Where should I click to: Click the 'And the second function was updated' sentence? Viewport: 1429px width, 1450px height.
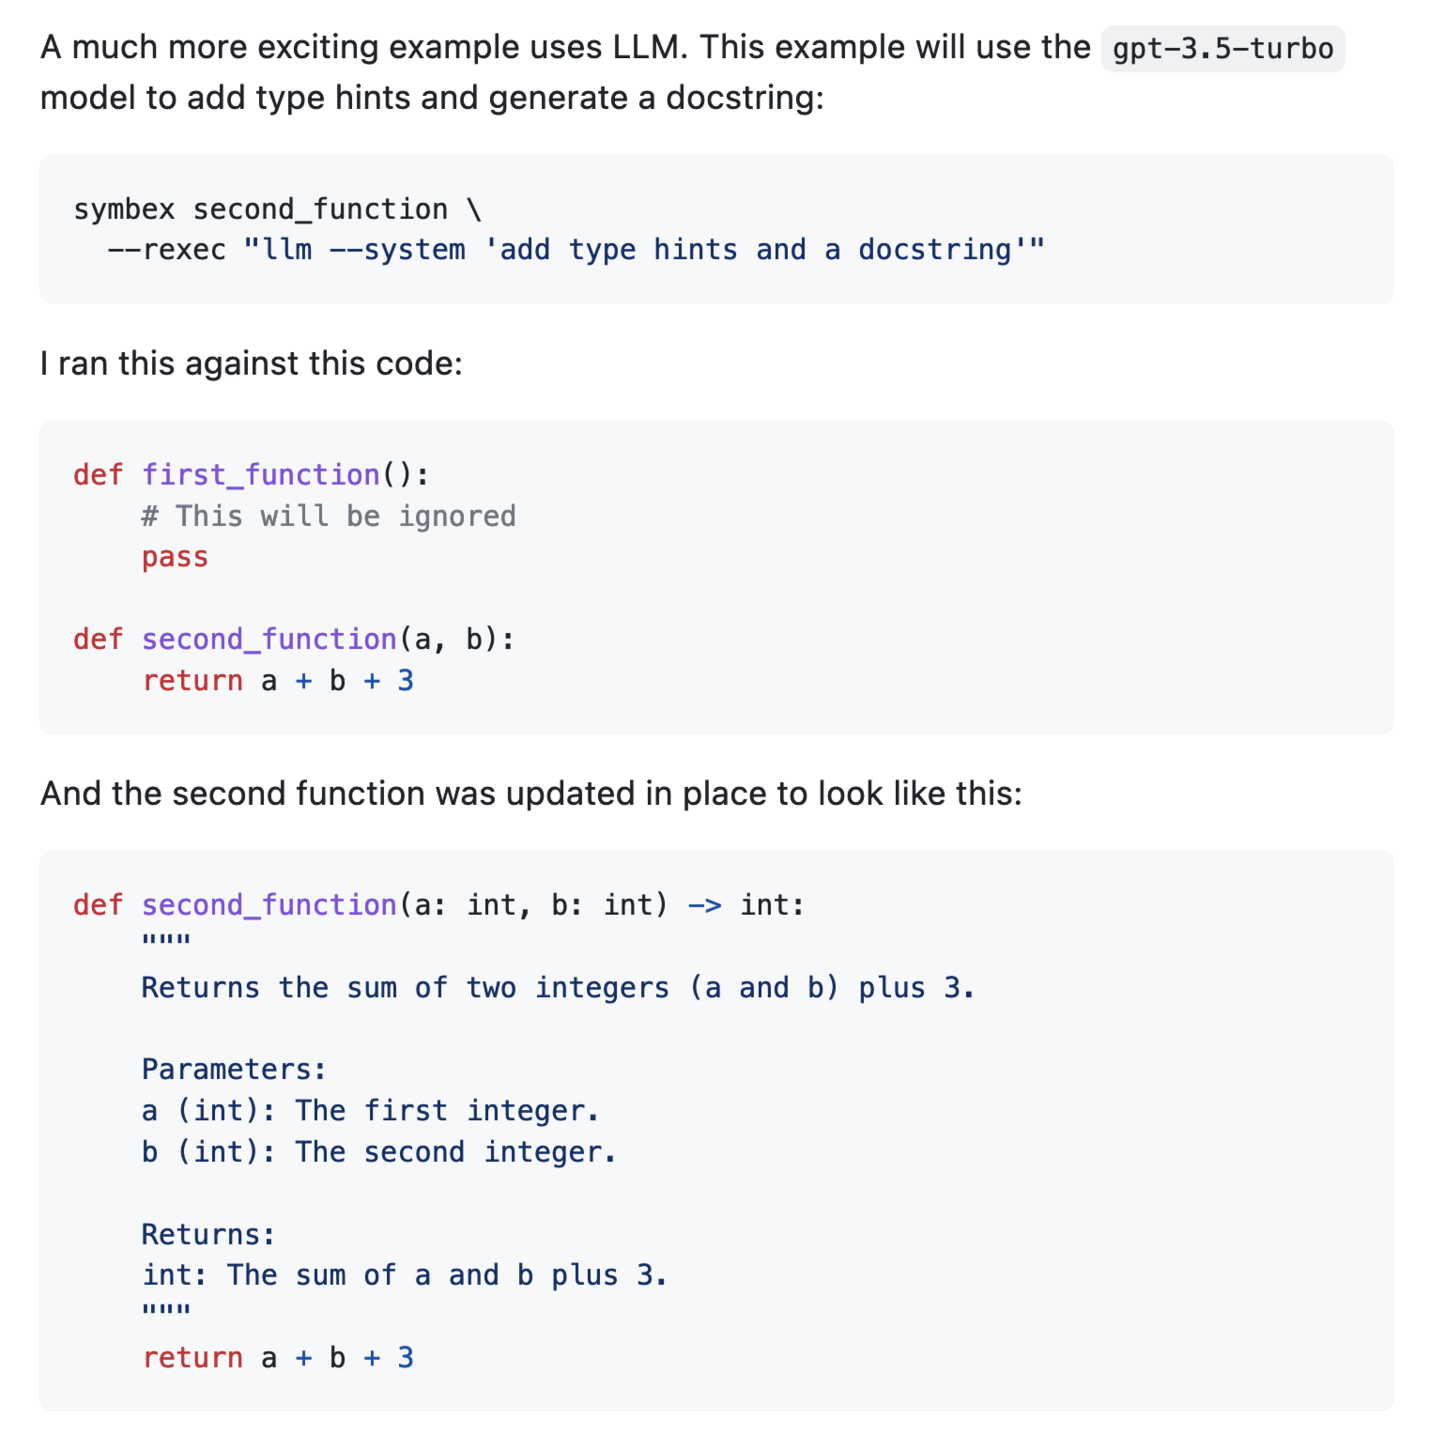click(531, 793)
